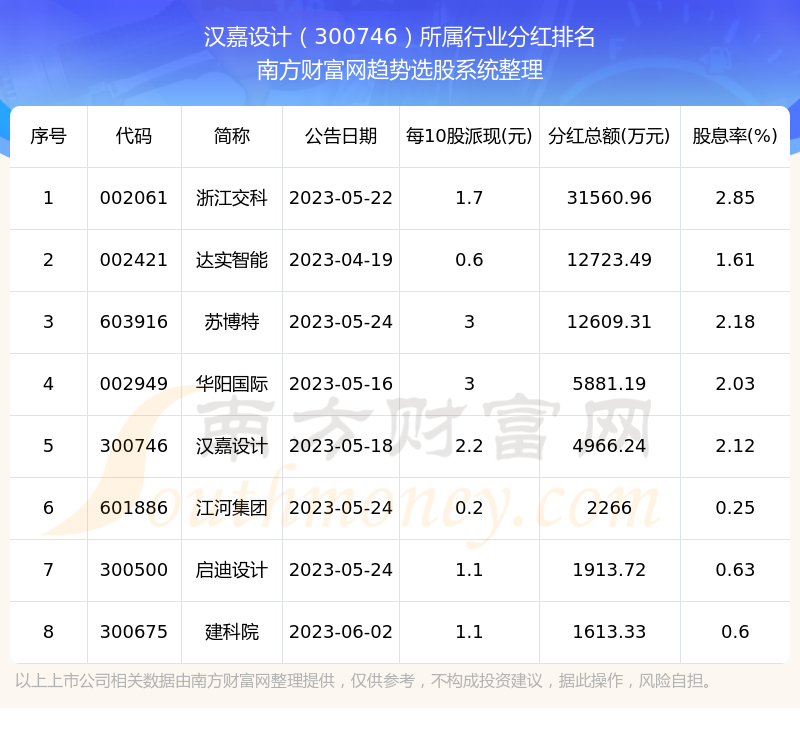This screenshot has height=730, width=800.
Task: Select stock code 300675
Action: point(134,632)
